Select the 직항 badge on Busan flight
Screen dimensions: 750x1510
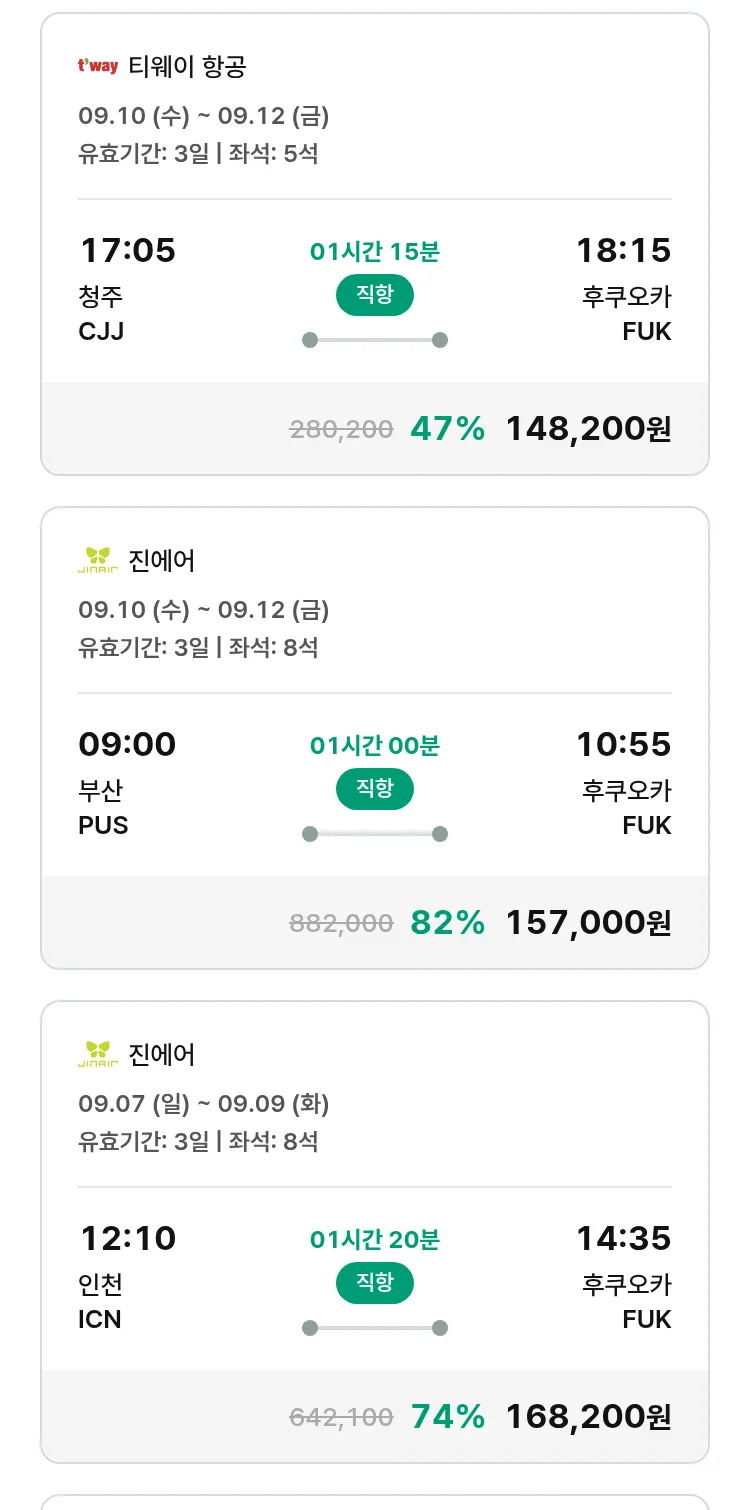(x=374, y=789)
